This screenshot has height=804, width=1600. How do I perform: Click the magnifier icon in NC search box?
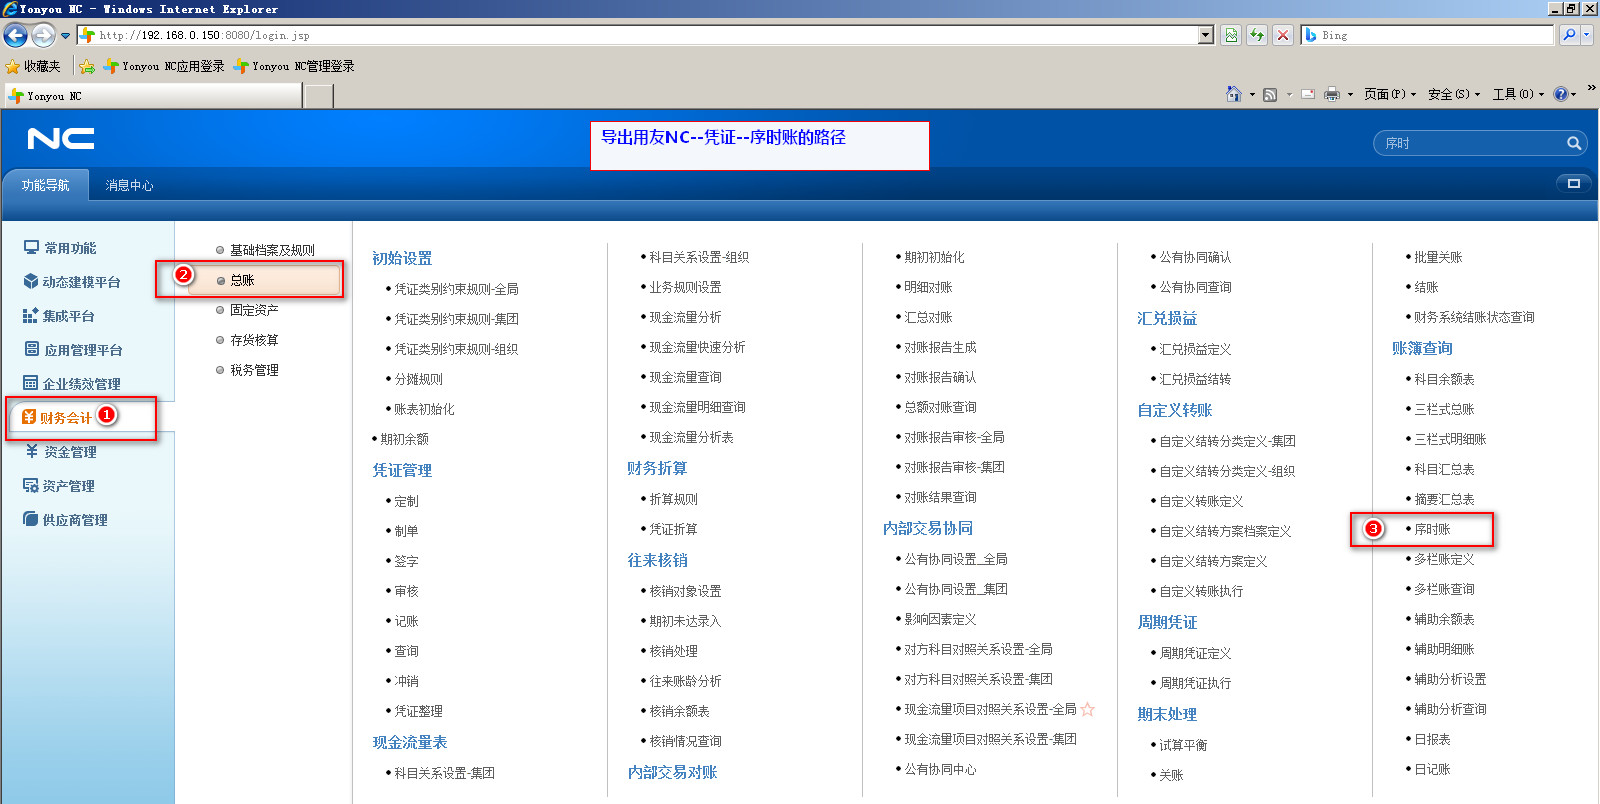1573,144
